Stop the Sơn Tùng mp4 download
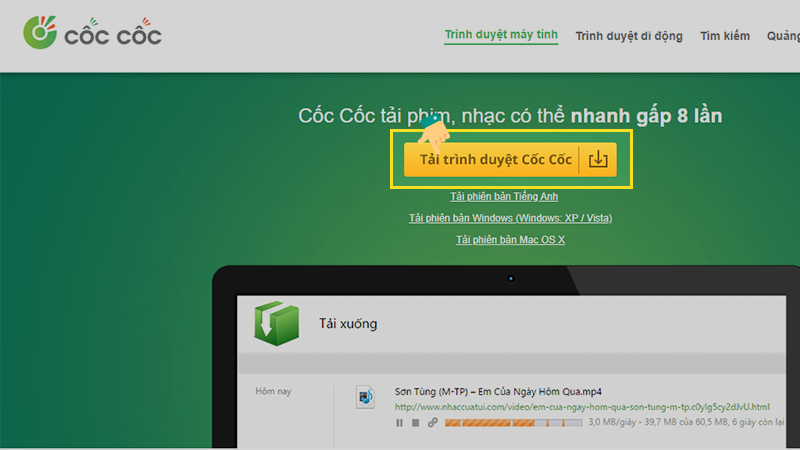800x450 pixels. 416,422
